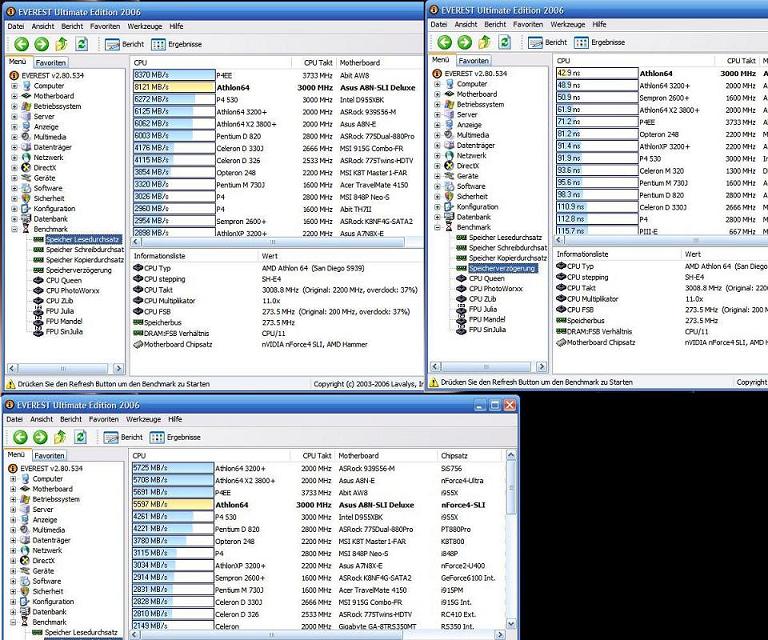Viewport: 768px width, 640px height.
Task: Click the Up-level arrow icon in top-left window
Action: pyautogui.click(x=61, y=44)
